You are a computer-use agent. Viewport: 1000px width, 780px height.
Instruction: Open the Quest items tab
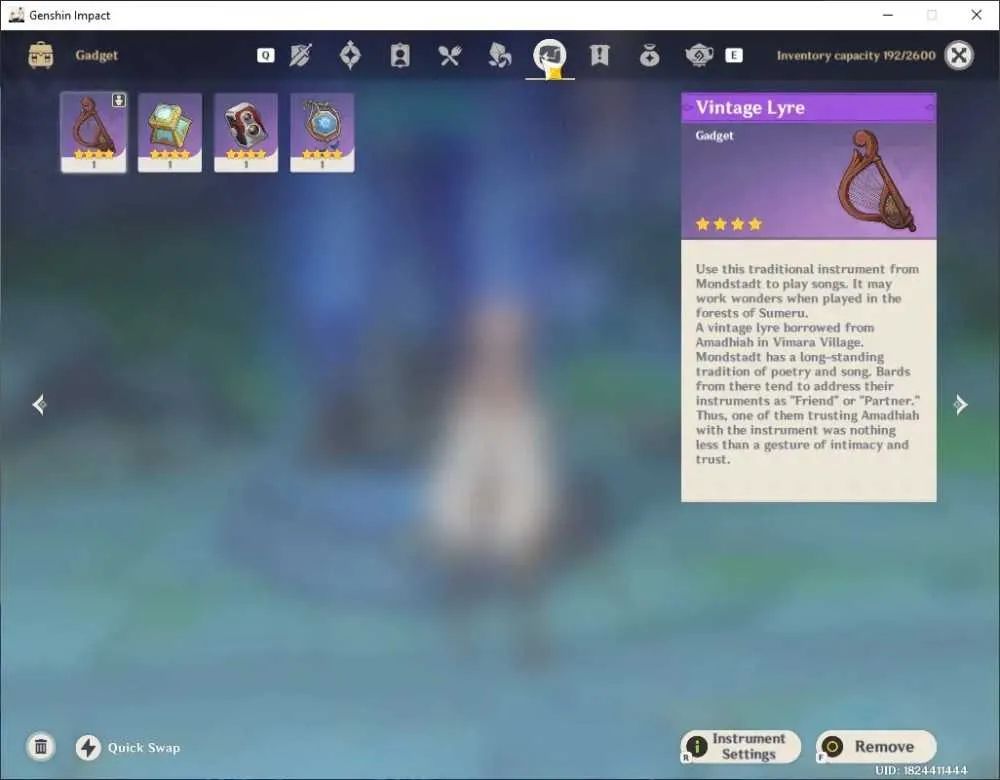point(599,55)
